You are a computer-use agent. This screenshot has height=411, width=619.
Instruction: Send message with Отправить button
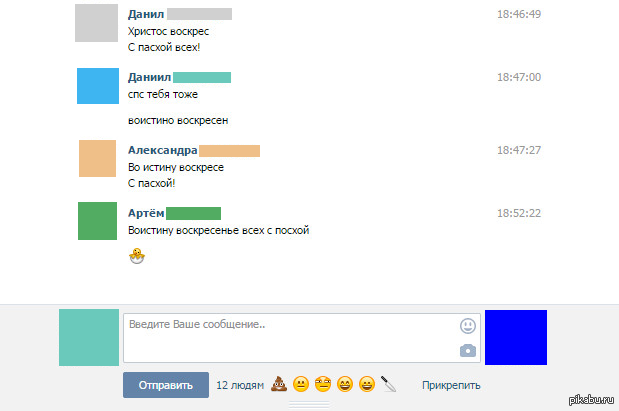click(x=166, y=385)
